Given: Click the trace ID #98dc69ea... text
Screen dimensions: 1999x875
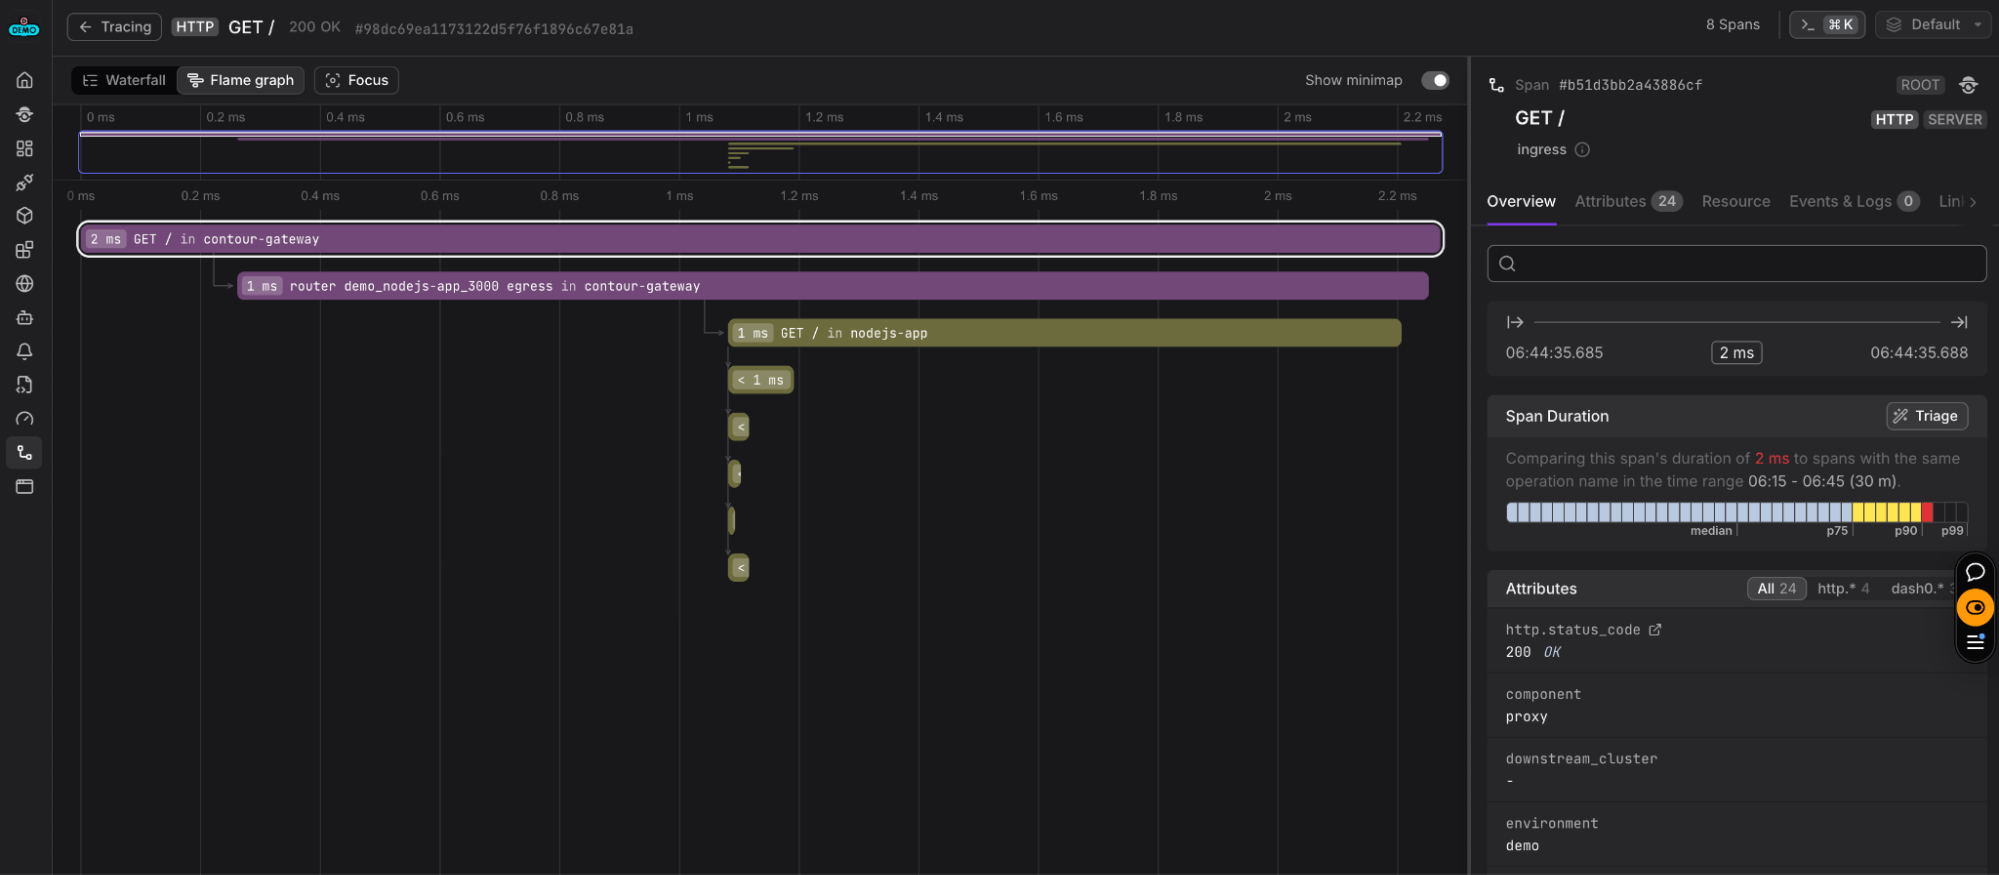Looking at the screenshot, I should [x=494, y=29].
